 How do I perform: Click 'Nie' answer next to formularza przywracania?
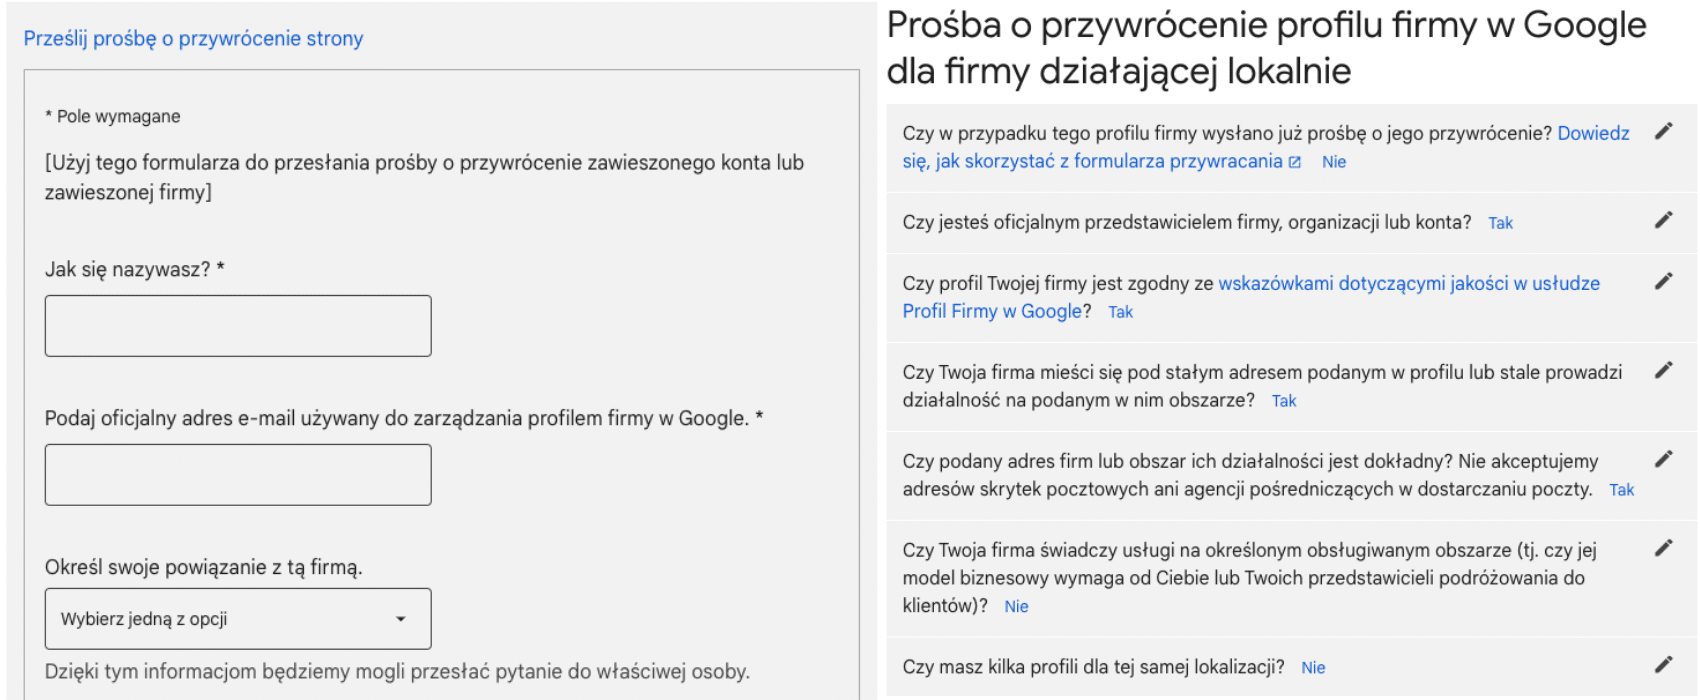[1334, 162]
